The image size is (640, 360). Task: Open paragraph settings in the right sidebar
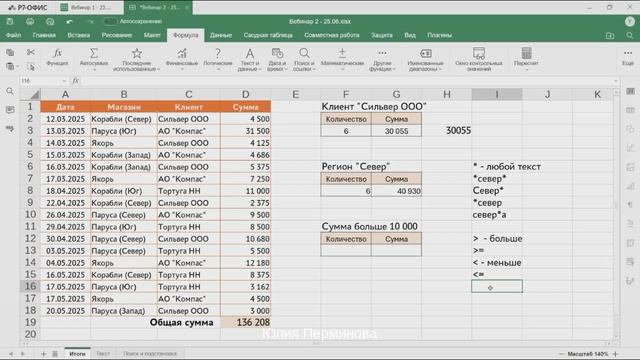click(631, 205)
